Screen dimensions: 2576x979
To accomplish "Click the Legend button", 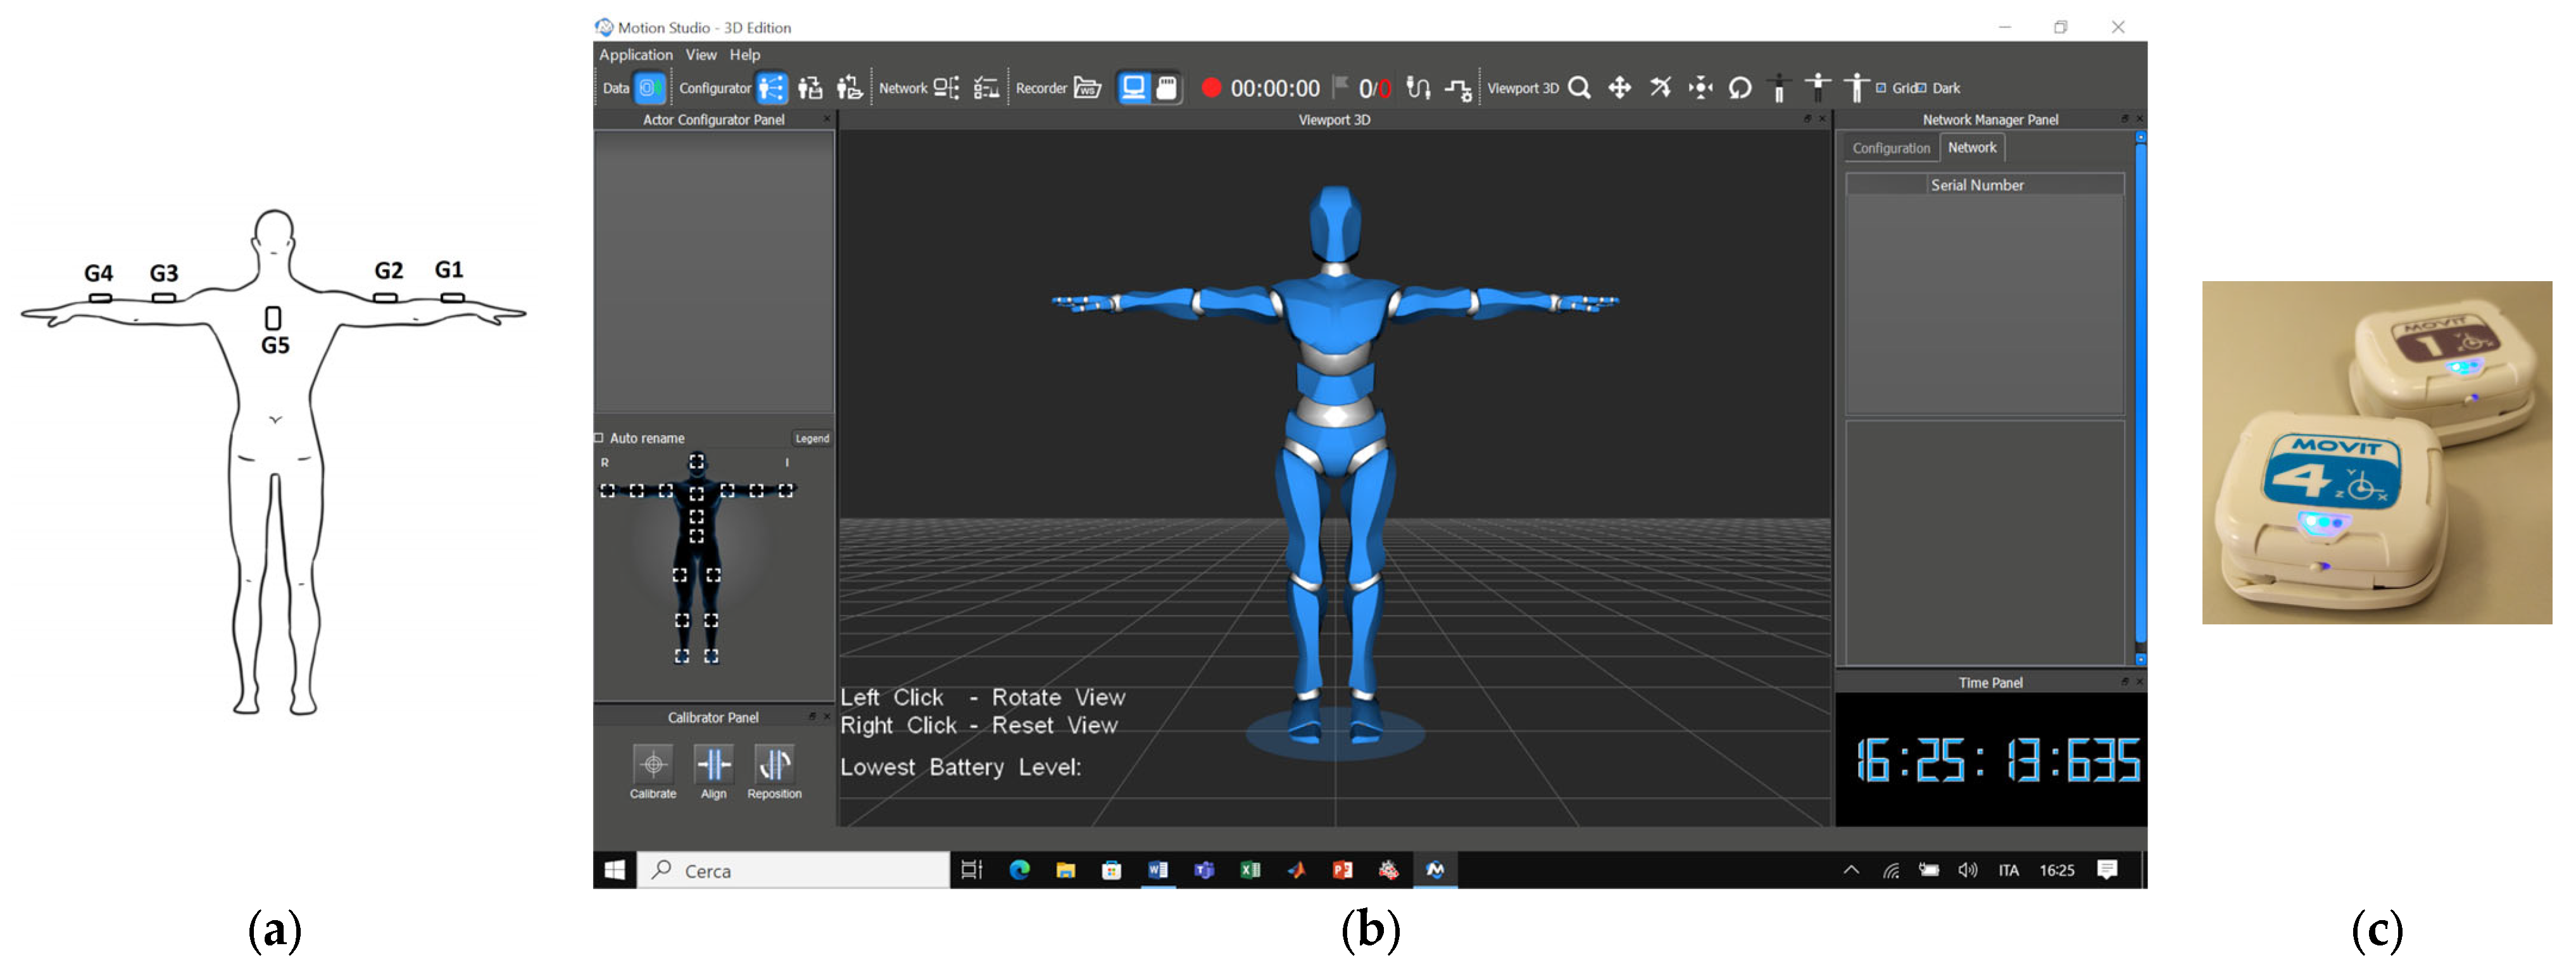I will pyautogui.click(x=811, y=438).
